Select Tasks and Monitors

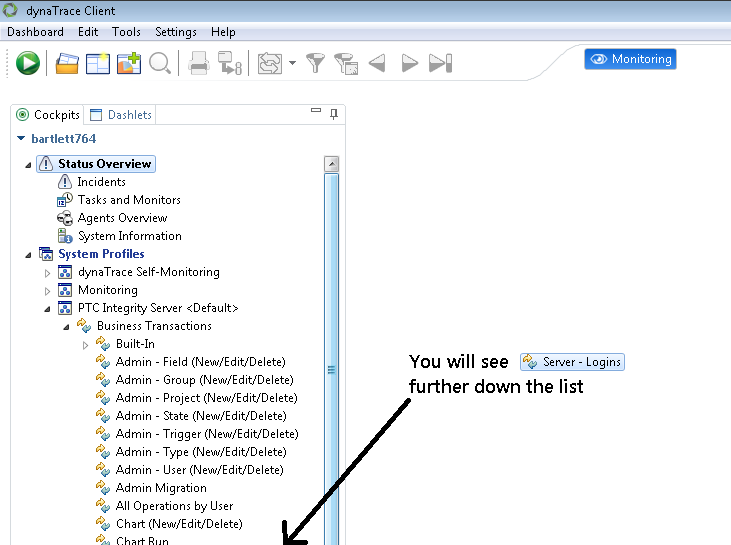[129, 200]
